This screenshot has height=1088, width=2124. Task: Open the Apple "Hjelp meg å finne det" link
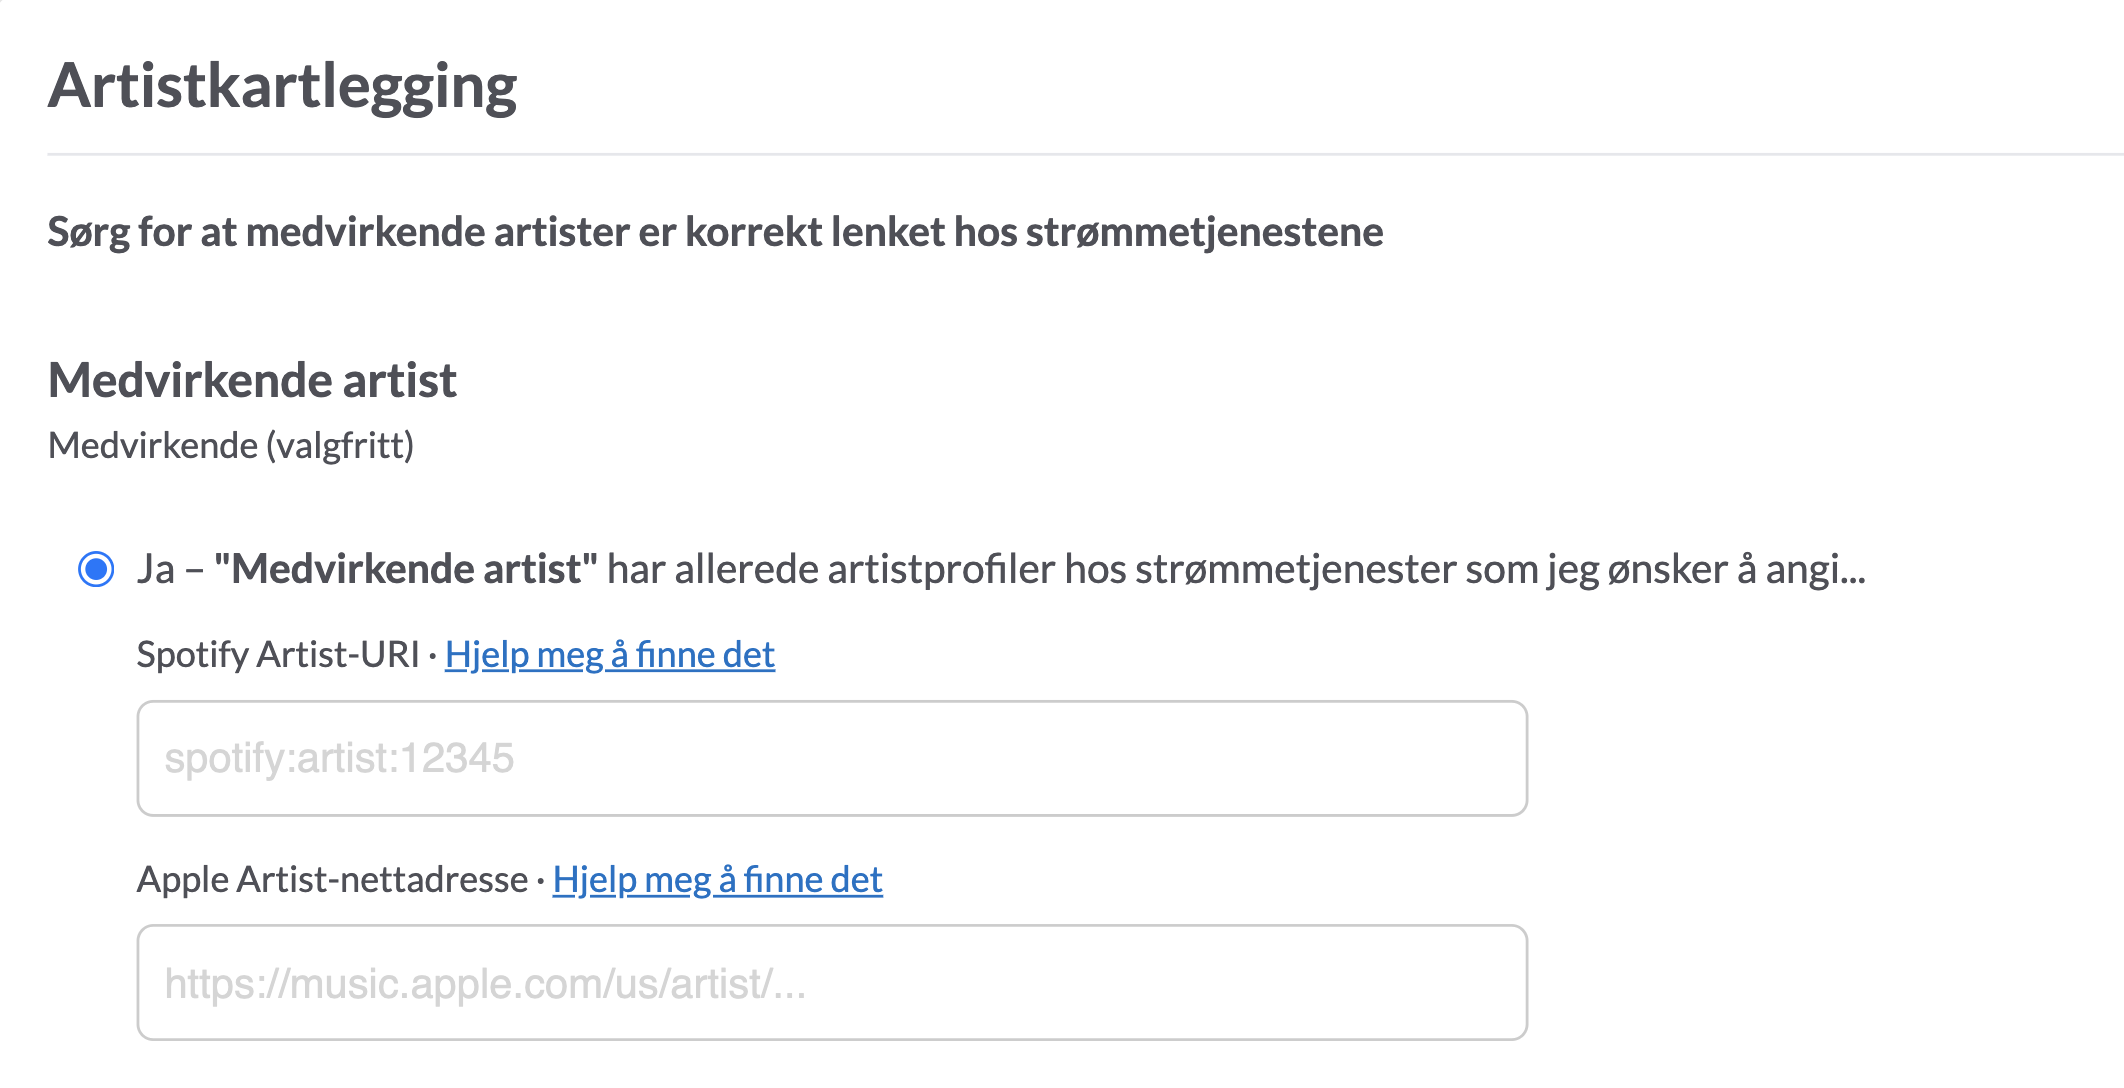718,880
